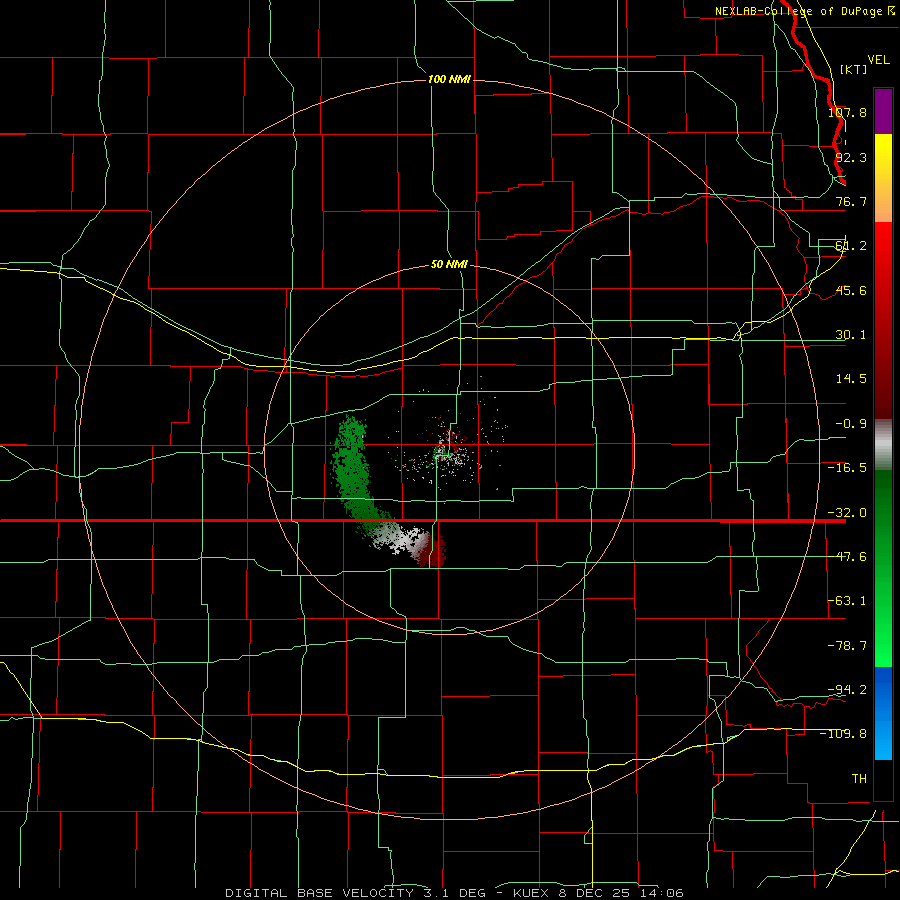Click the -0.9 scale value
This screenshot has width=900, height=900.
click(851, 424)
